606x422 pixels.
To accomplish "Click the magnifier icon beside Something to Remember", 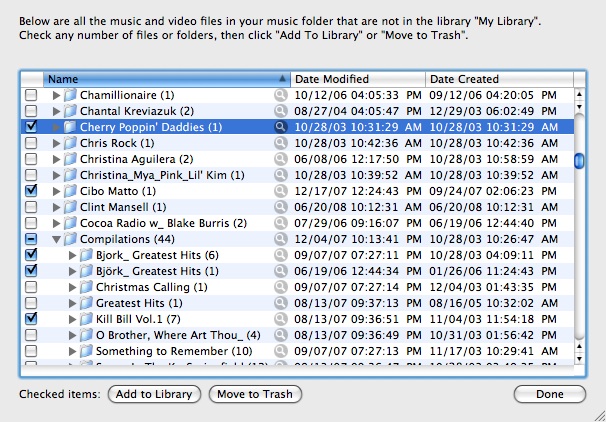I will point(281,351).
